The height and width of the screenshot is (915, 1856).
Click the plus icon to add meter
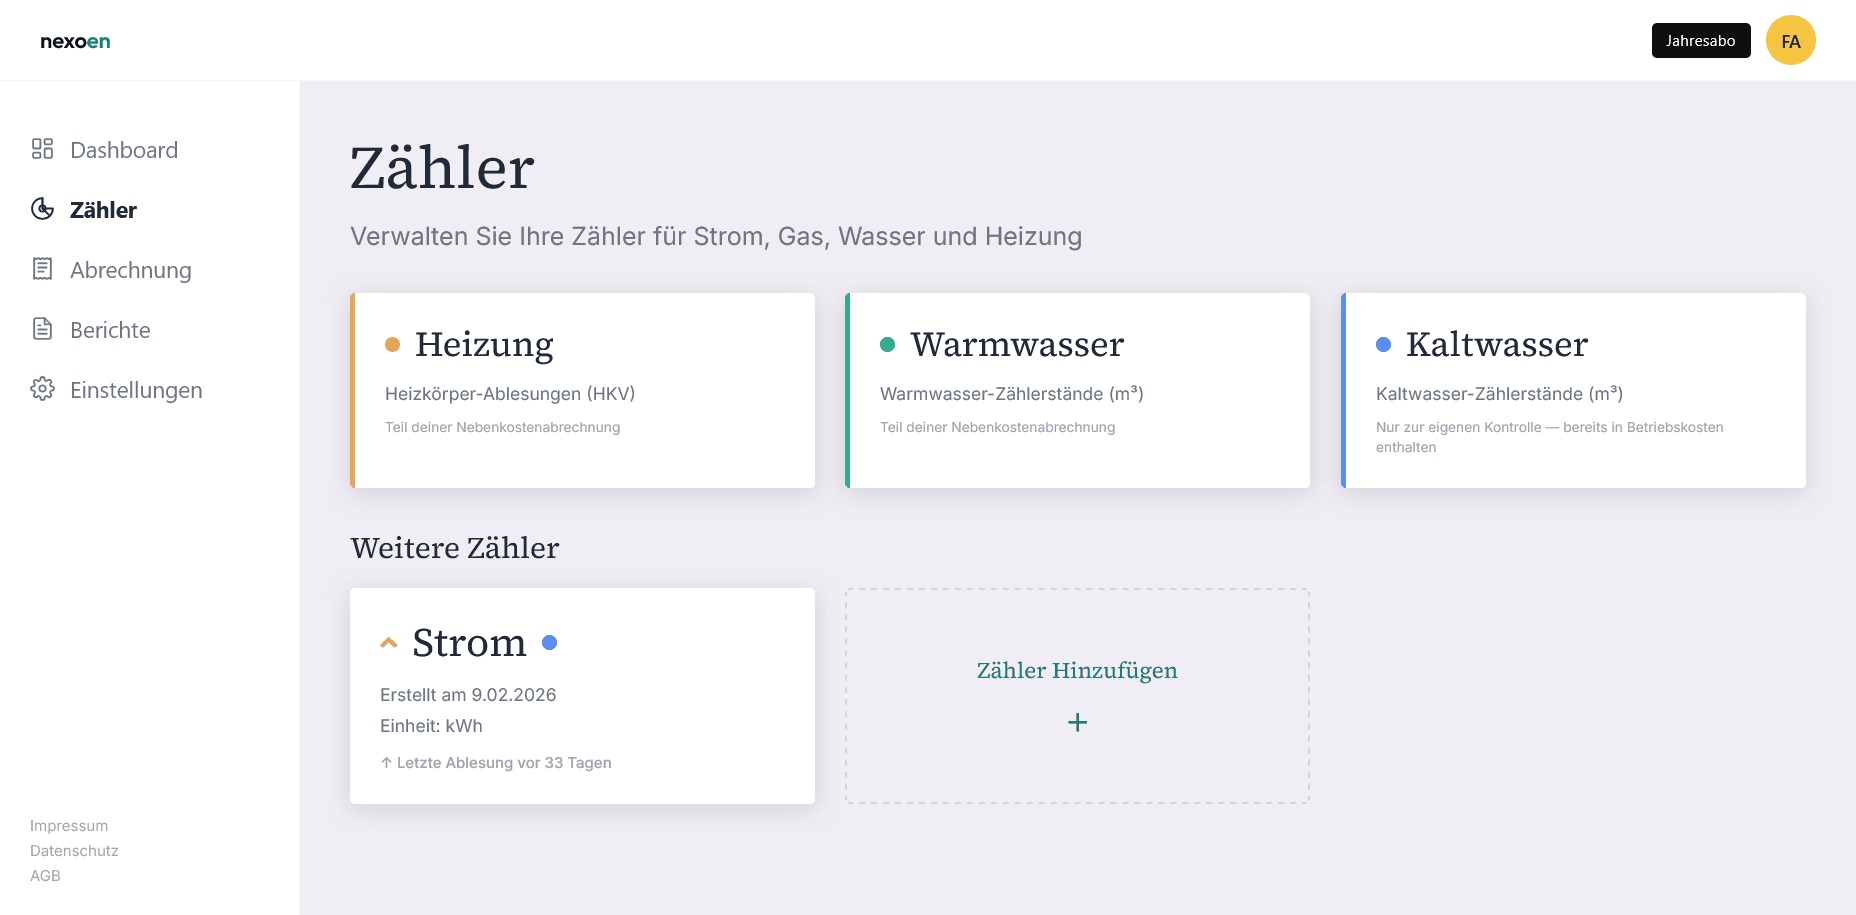point(1077,722)
